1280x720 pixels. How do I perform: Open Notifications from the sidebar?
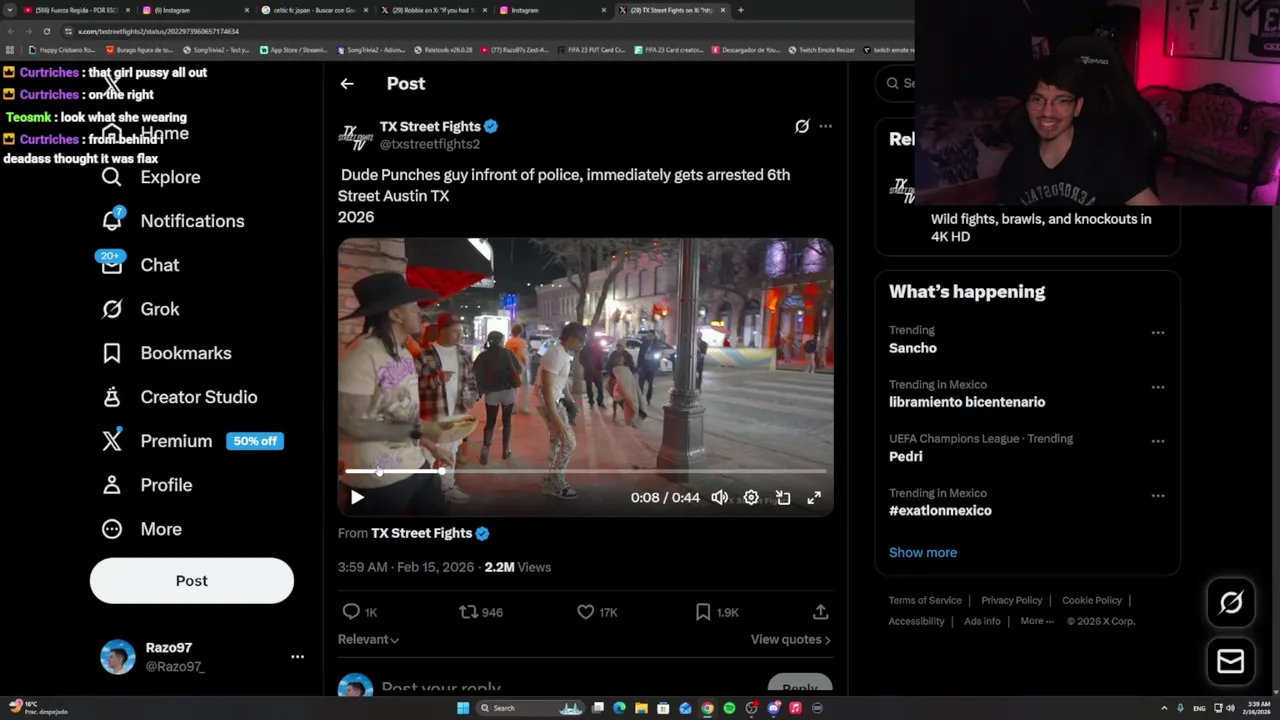coord(173,221)
